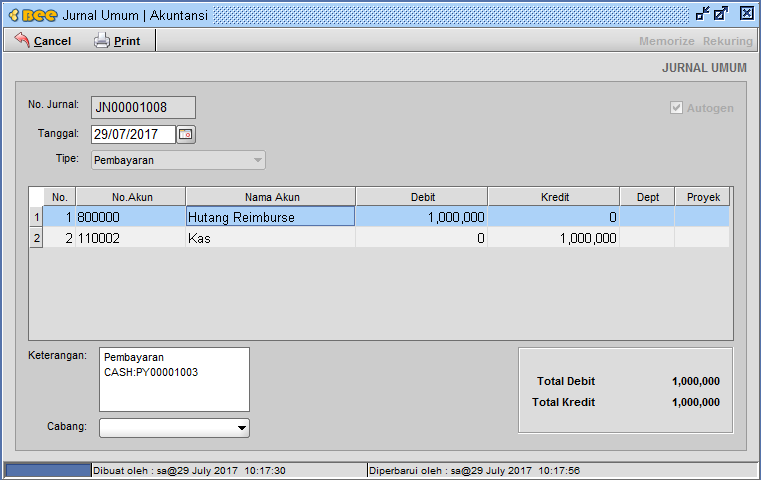Click Kredit 1,000,000 in Kas row
The width and height of the screenshot is (761, 480).
(x=553, y=238)
